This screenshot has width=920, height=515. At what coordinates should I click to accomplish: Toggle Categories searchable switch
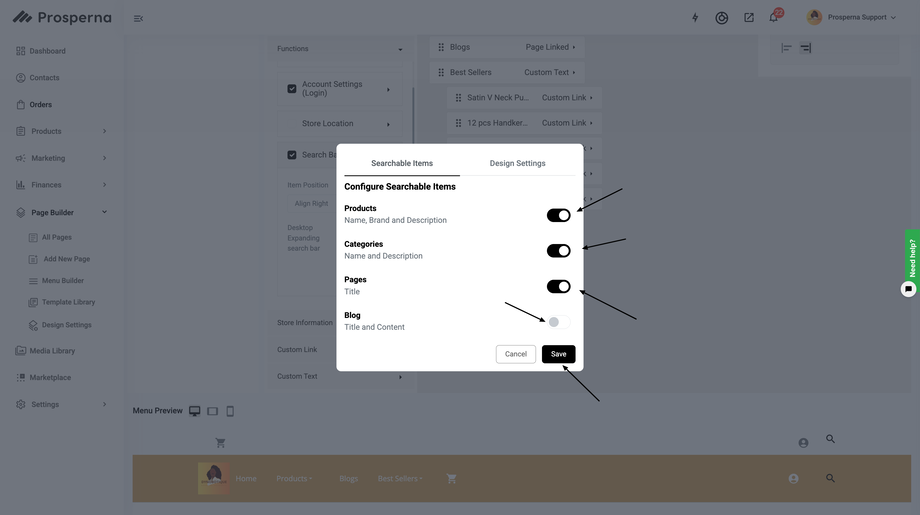(559, 251)
